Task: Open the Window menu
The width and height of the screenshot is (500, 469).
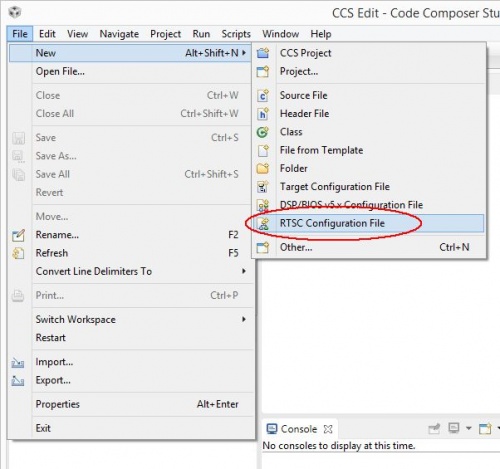Action: click(280, 34)
